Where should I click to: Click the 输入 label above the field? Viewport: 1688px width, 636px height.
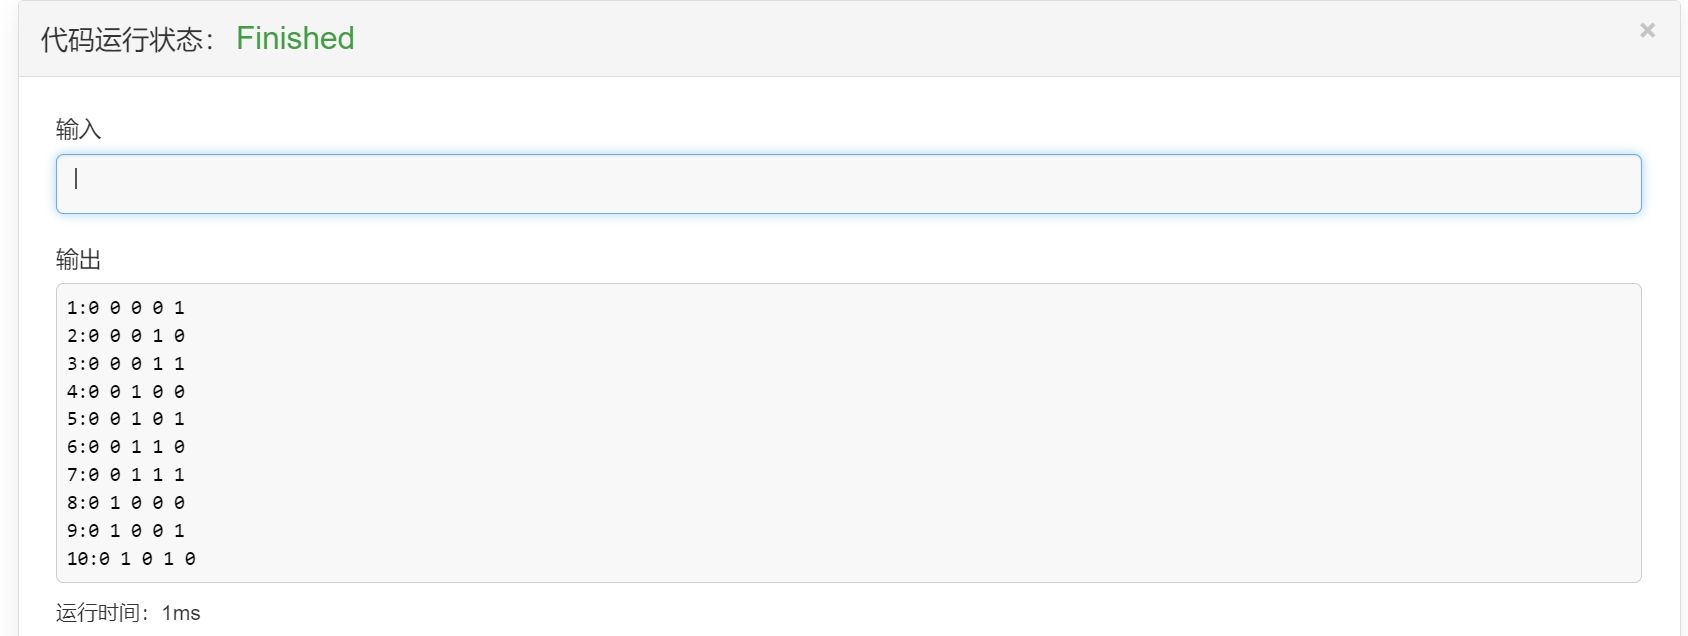click(78, 129)
